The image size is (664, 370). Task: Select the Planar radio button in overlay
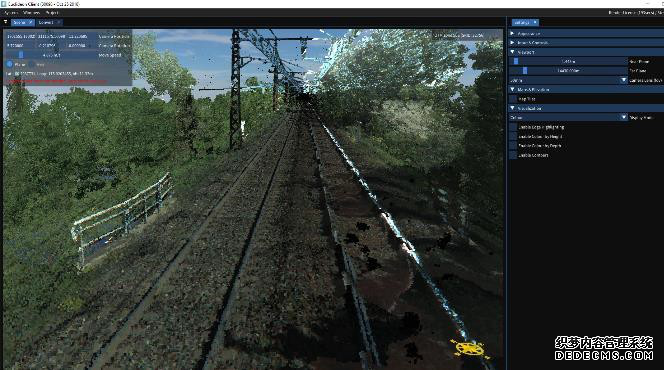pos(10,64)
